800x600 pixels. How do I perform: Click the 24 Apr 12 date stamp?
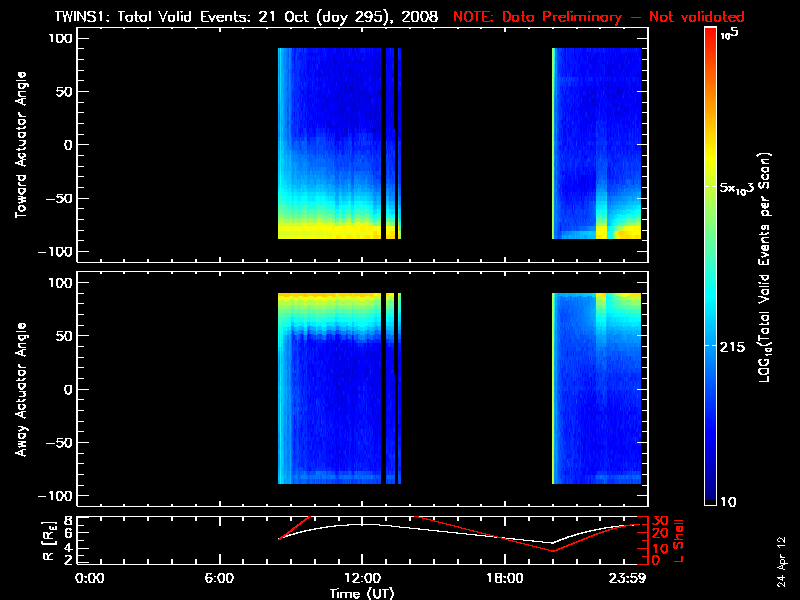(780, 554)
